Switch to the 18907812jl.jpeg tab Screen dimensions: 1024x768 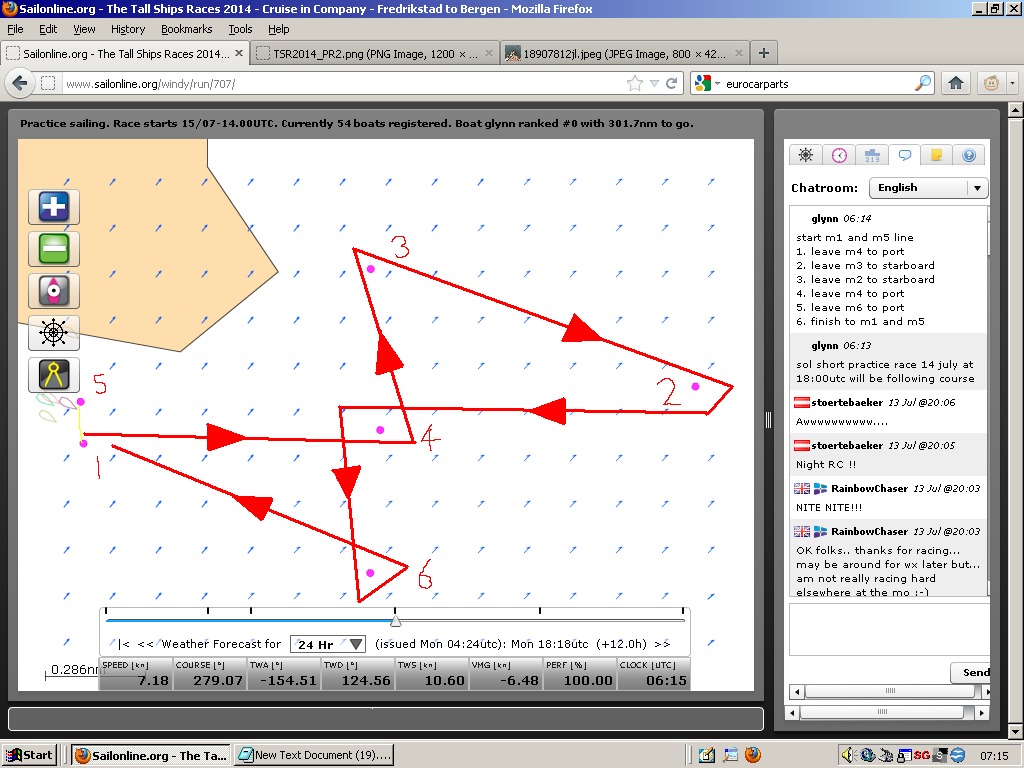click(x=625, y=54)
